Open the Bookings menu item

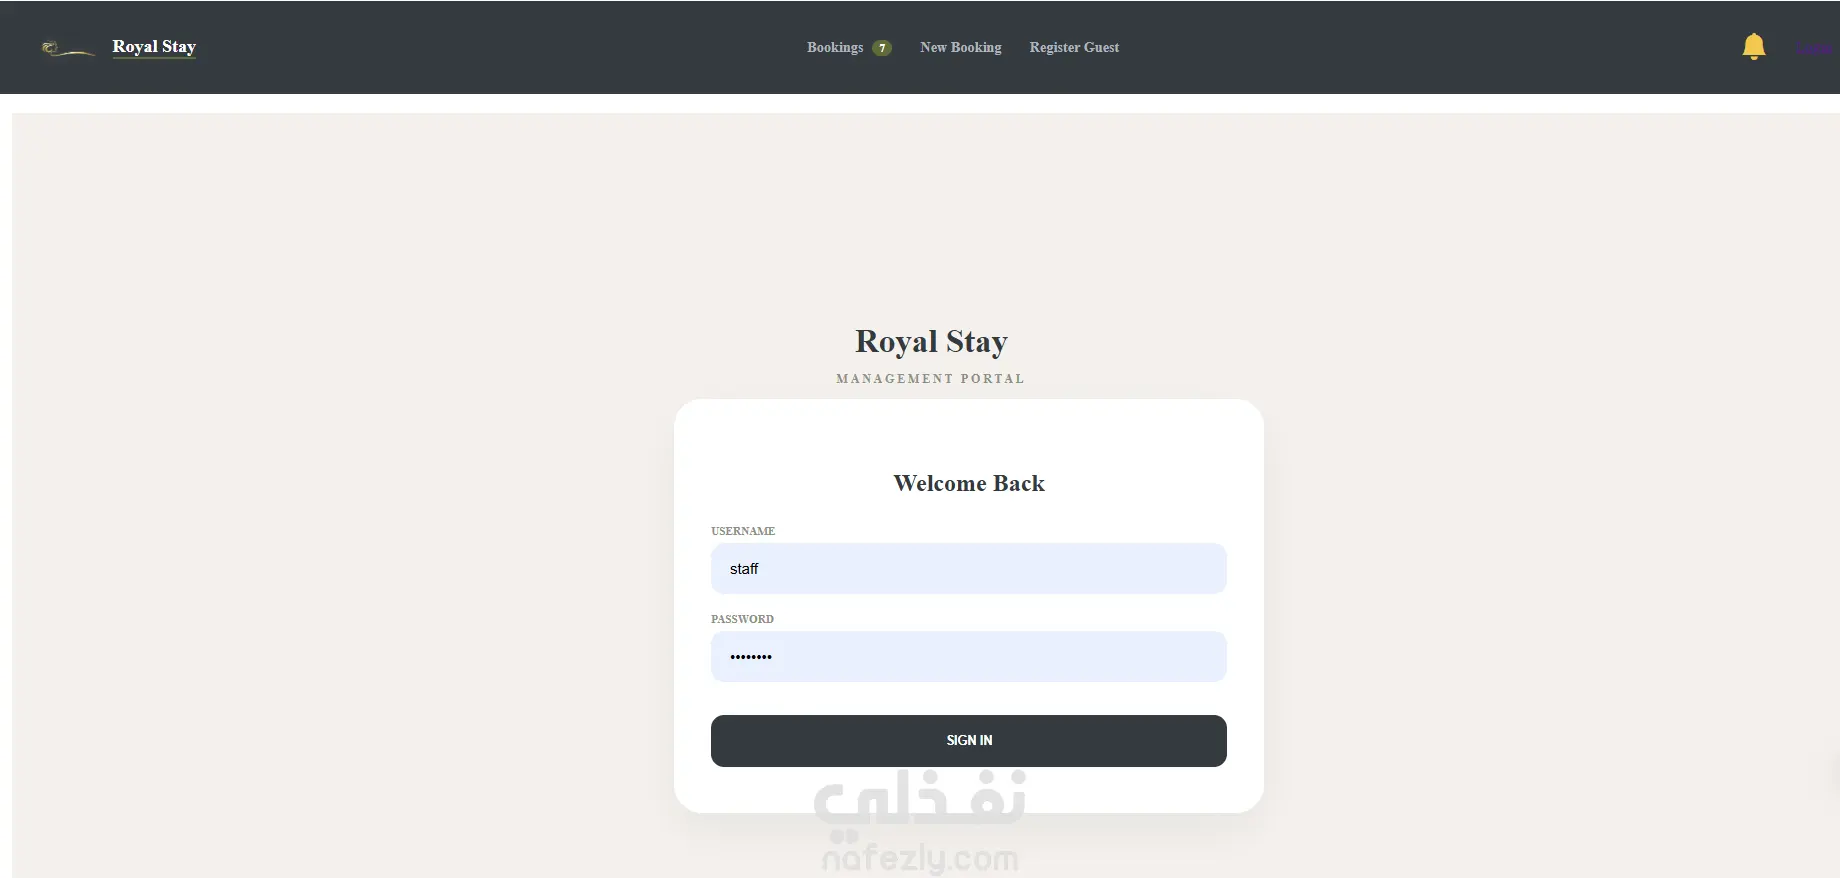[835, 47]
